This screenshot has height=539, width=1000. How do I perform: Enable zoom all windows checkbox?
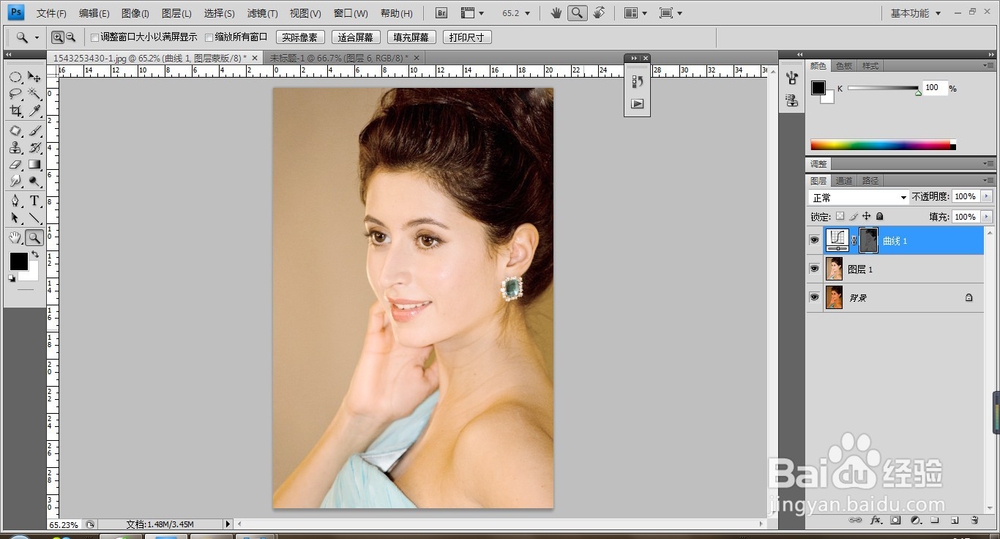209,38
